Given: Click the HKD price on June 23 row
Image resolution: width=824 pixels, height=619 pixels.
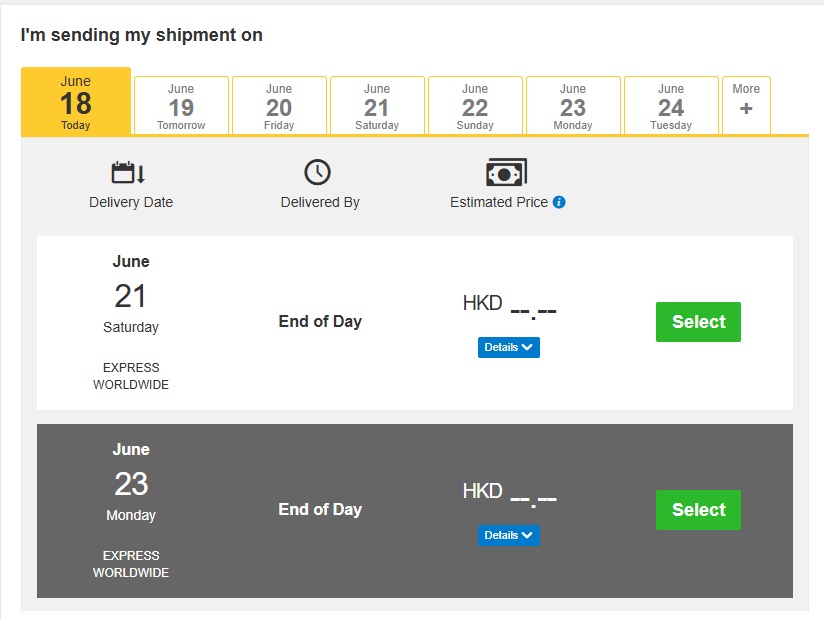Looking at the screenshot, I should [x=509, y=493].
